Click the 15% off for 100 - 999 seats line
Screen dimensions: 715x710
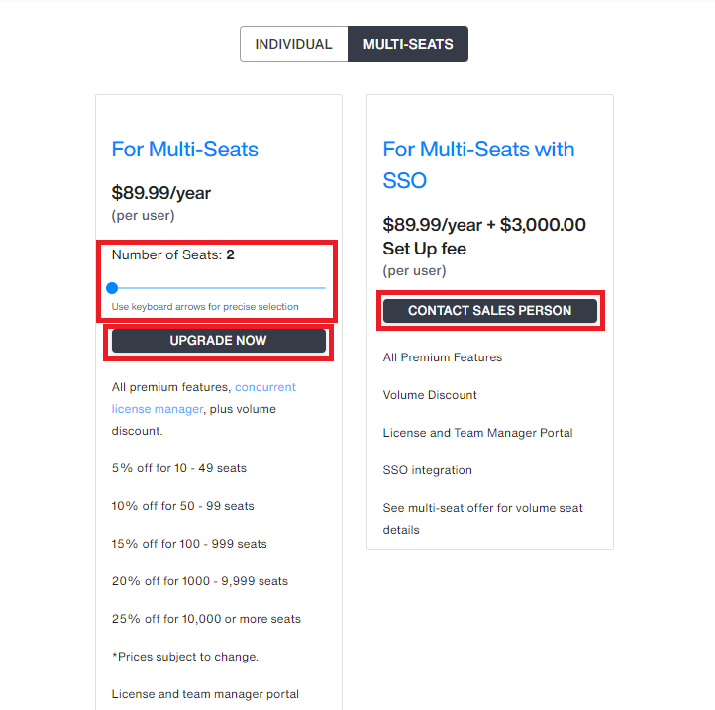[x=189, y=544]
